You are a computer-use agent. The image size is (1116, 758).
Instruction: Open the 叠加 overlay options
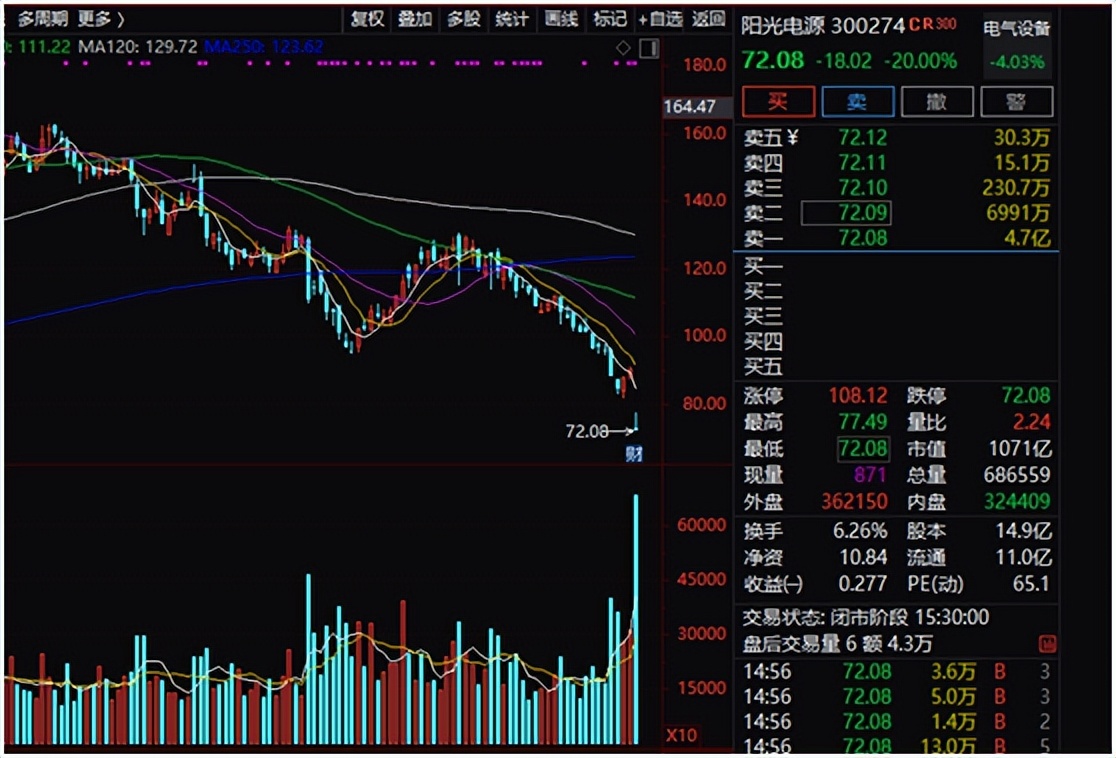415,18
